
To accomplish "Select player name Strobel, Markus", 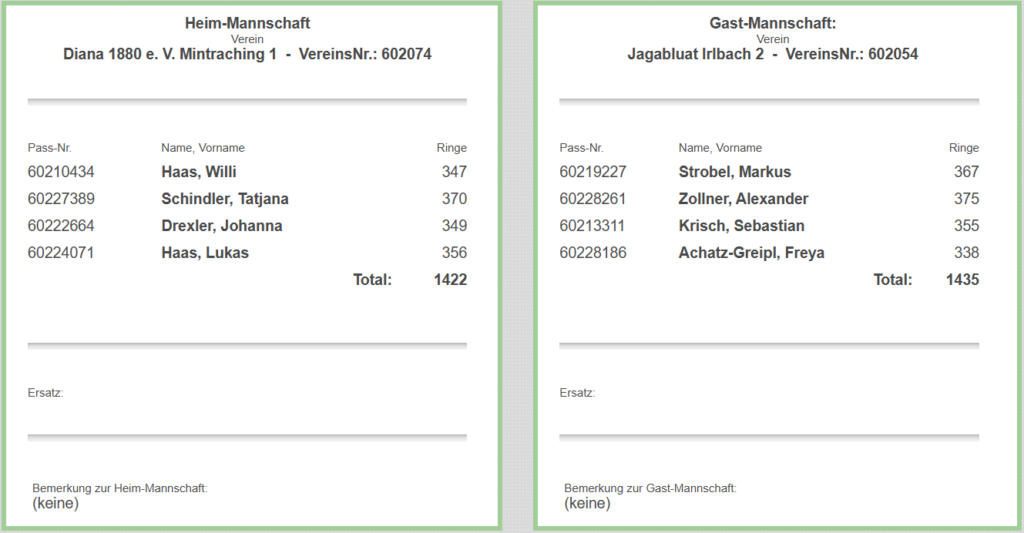I will (x=734, y=172).
